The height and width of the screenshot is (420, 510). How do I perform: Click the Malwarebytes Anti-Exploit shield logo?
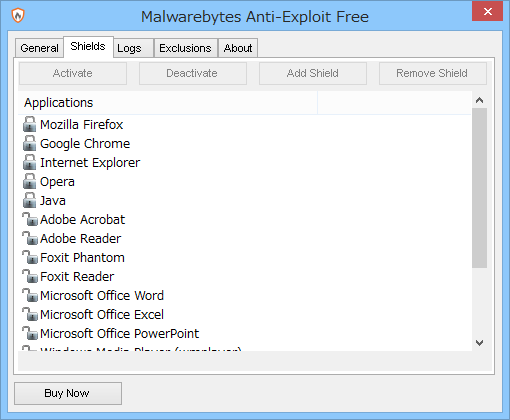[x=18, y=15]
